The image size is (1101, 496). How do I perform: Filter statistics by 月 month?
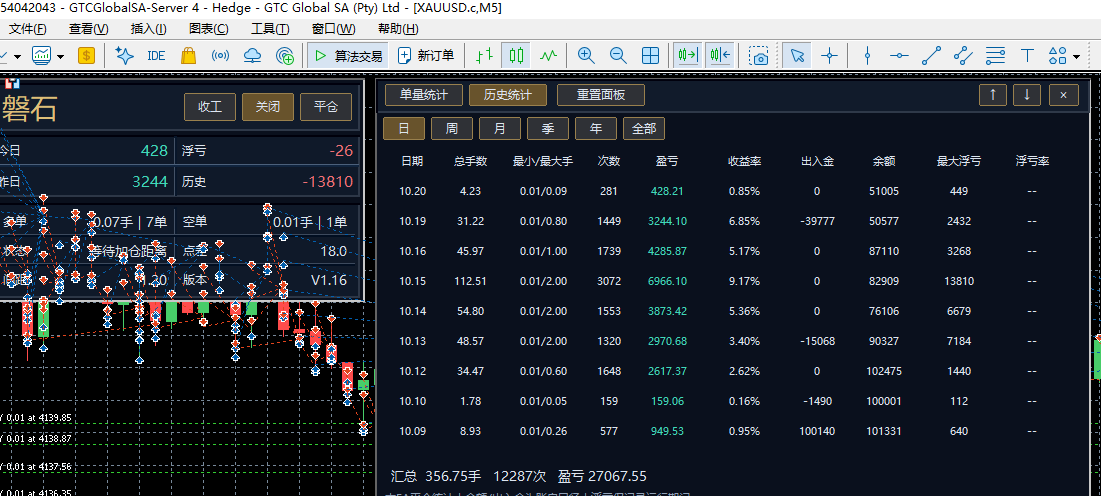click(x=500, y=129)
